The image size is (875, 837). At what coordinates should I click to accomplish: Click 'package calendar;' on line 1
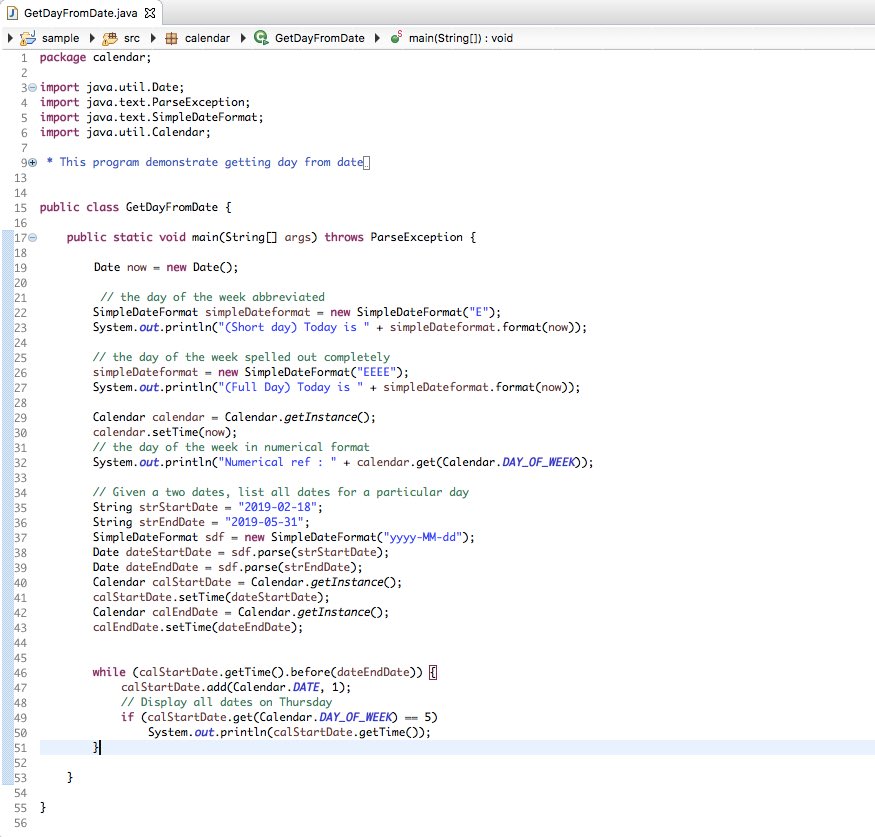pyautogui.click(x=95, y=57)
